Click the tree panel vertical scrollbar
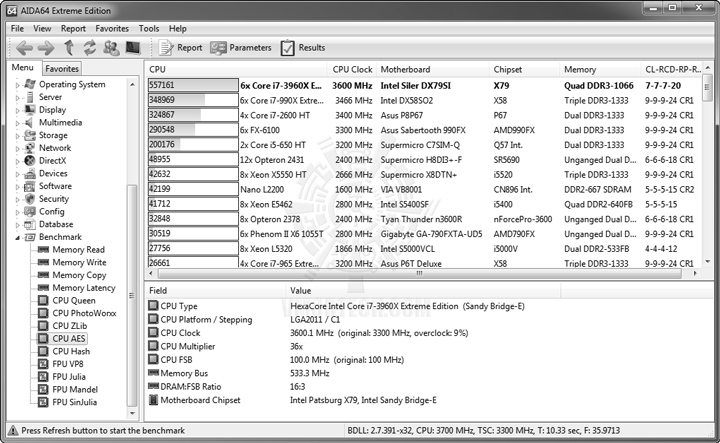This screenshot has width=720, height=443. click(x=132, y=295)
